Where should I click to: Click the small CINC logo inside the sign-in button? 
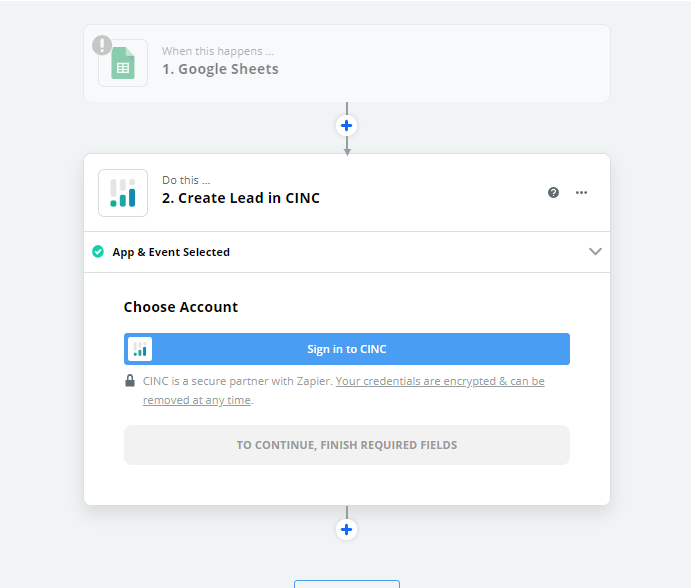(140, 349)
